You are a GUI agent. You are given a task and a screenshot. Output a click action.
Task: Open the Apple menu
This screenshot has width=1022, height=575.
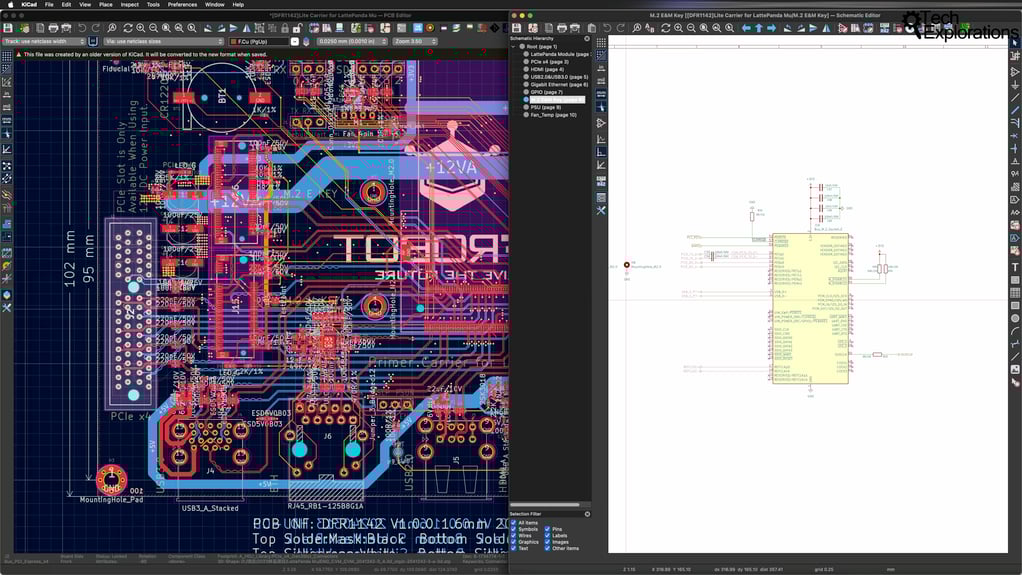click(x=10, y=5)
